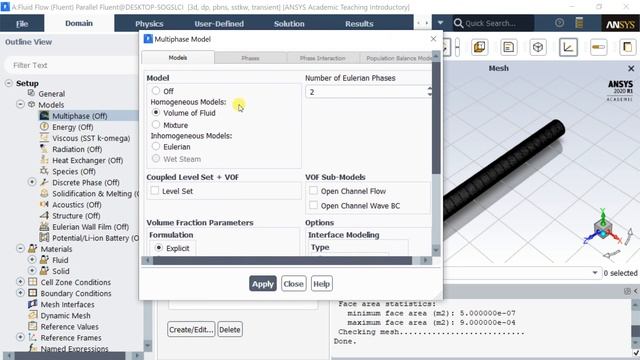Select the Multiphase (Off) model icon
The width and height of the screenshot is (640, 360).
(x=44, y=116)
